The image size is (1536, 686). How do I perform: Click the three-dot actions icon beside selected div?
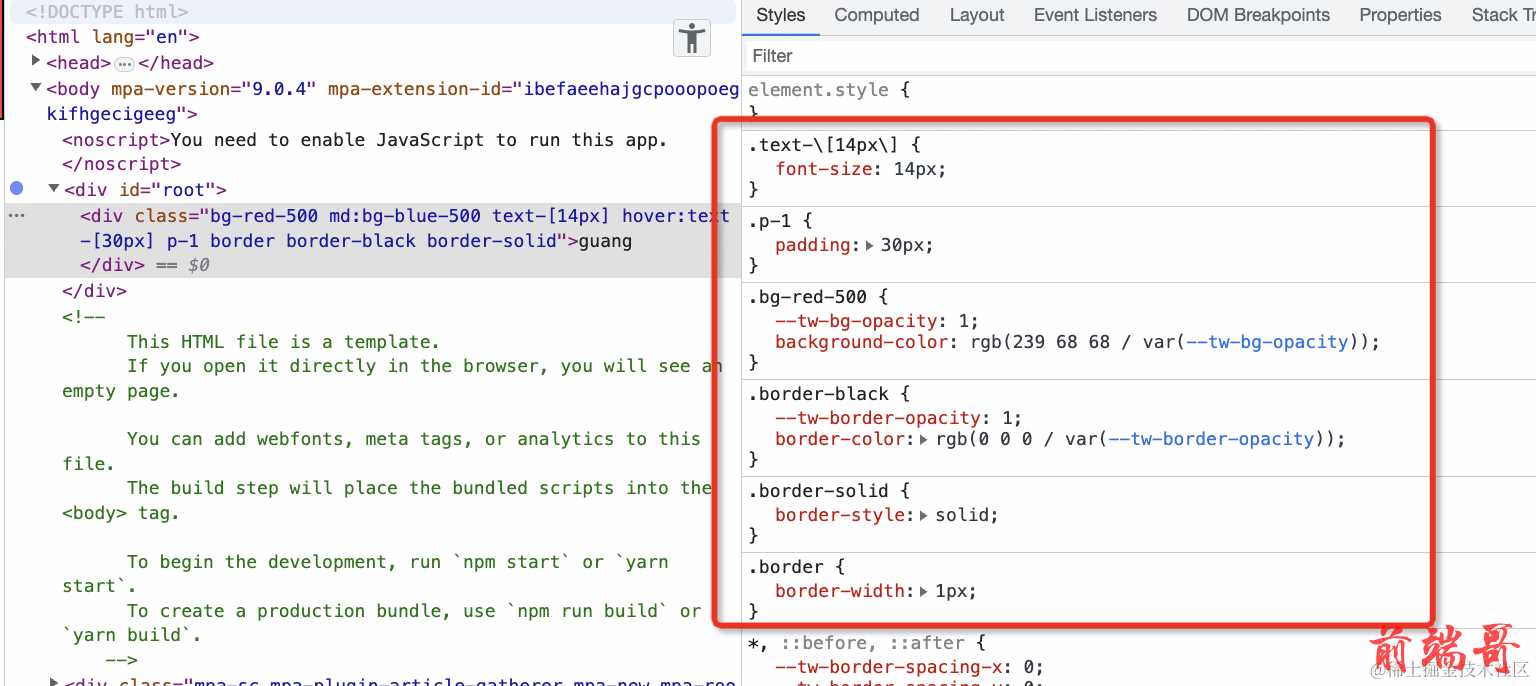tap(16, 216)
